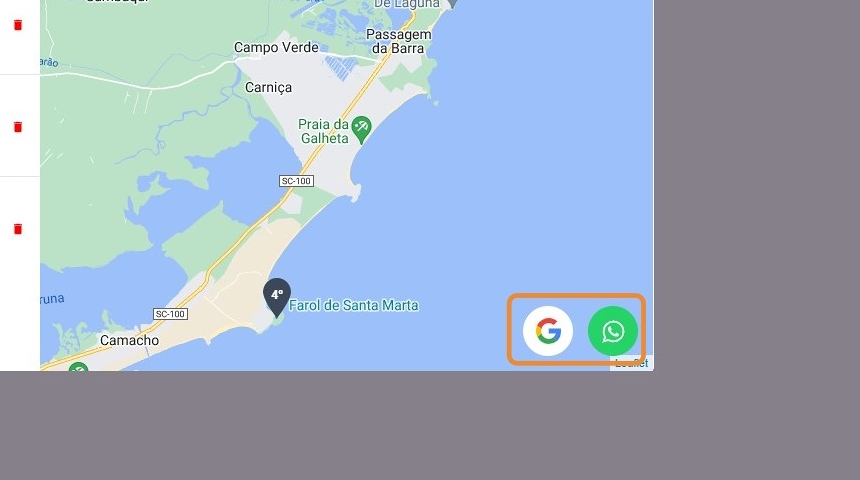Screen dimensions: 860x480
Task: Open the Leaflet attribution link
Action: click(x=631, y=363)
